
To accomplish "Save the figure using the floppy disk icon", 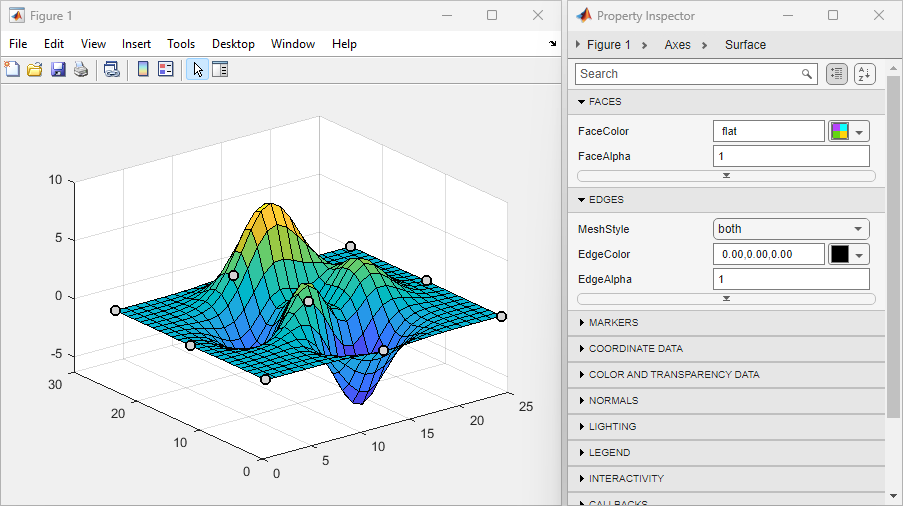I will pos(58,70).
